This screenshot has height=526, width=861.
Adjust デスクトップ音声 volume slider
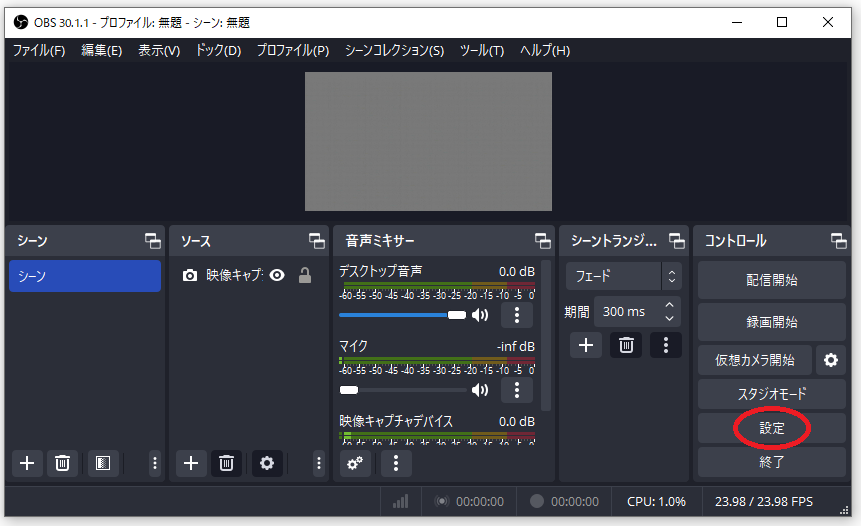tap(402, 315)
